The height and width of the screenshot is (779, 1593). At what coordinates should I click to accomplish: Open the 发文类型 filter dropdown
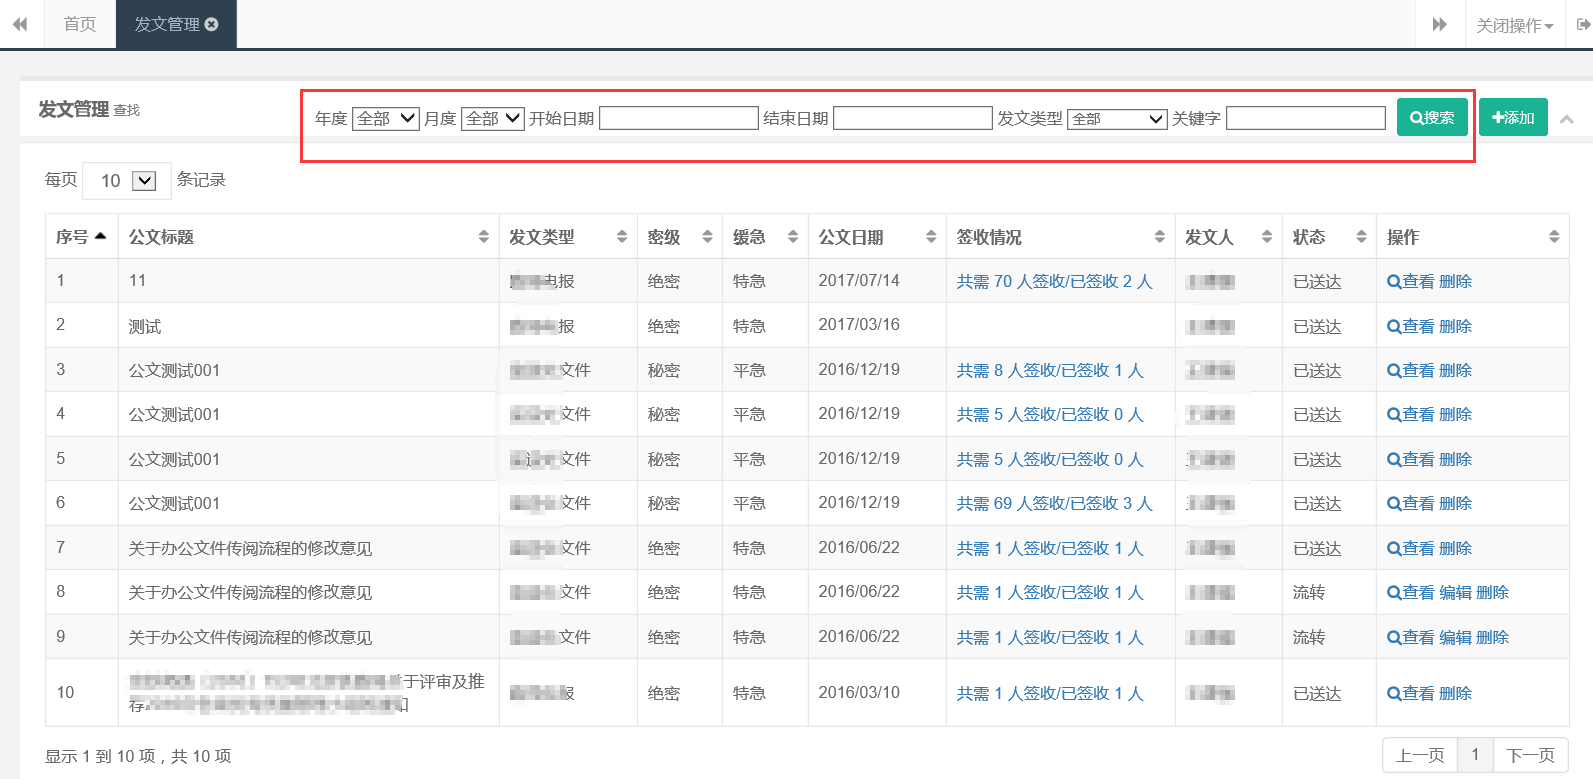(x=1117, y=119)
